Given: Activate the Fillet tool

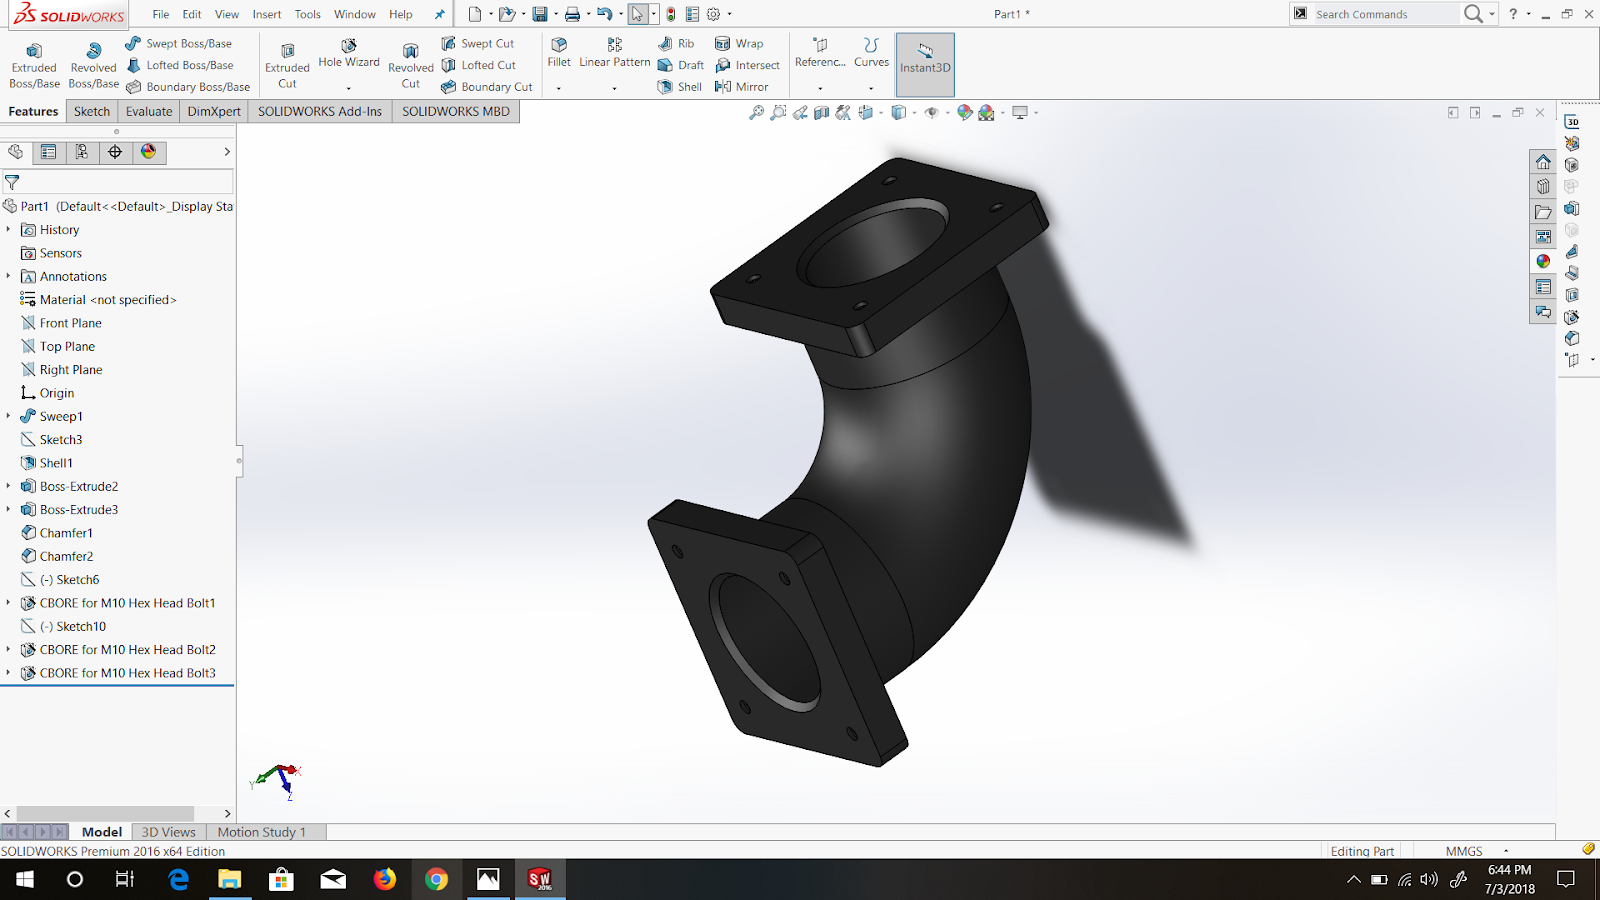Looking at the screenshot, I should (558, 58).
